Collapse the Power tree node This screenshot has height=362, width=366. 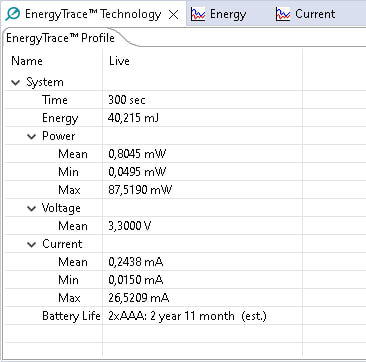31,136
